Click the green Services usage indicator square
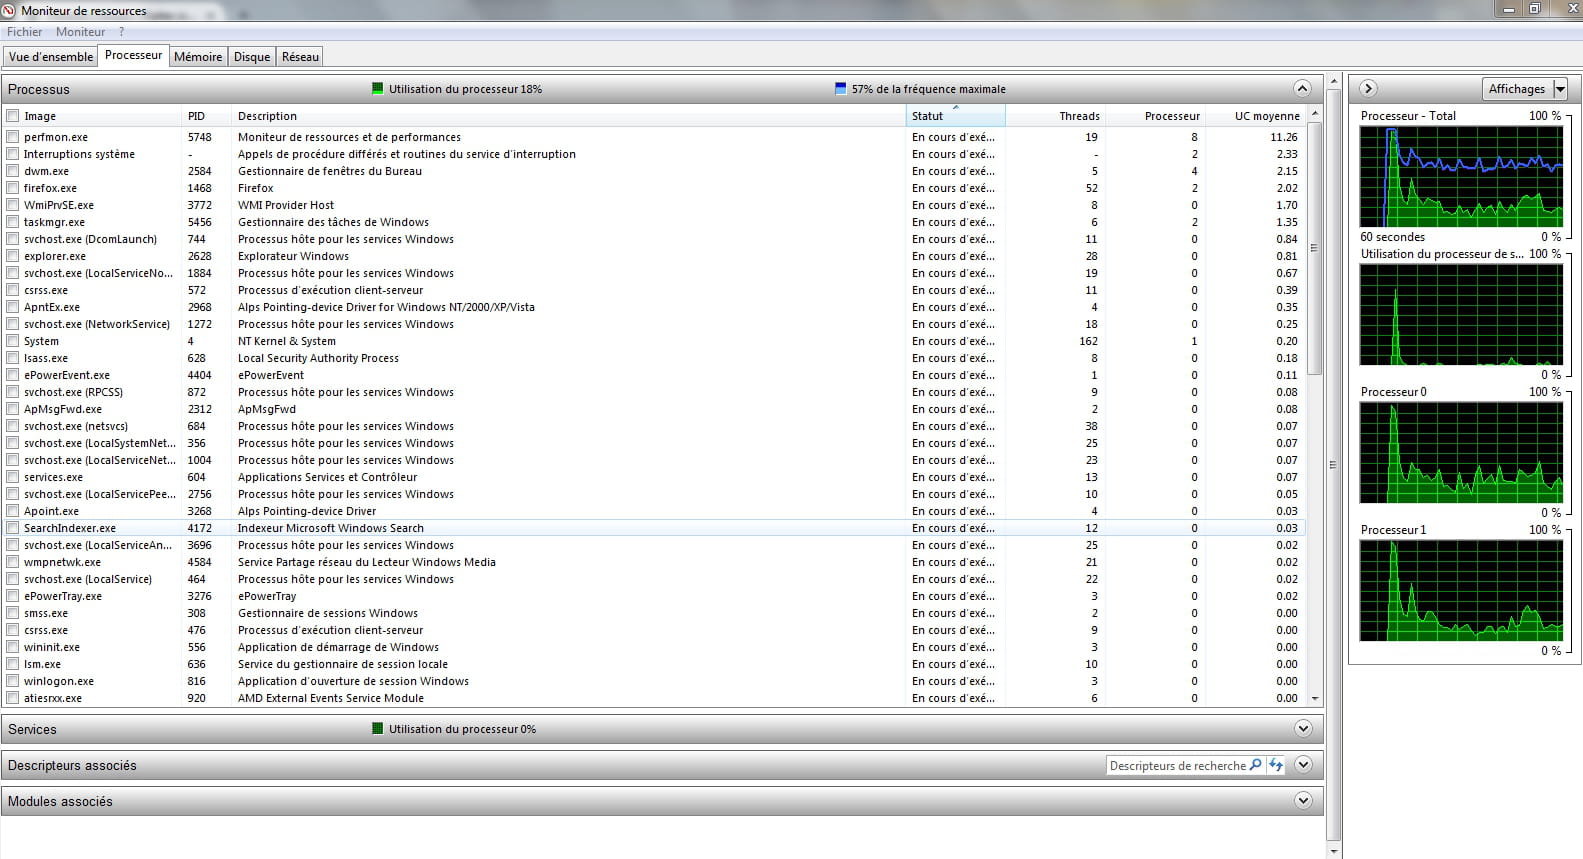 378,729
